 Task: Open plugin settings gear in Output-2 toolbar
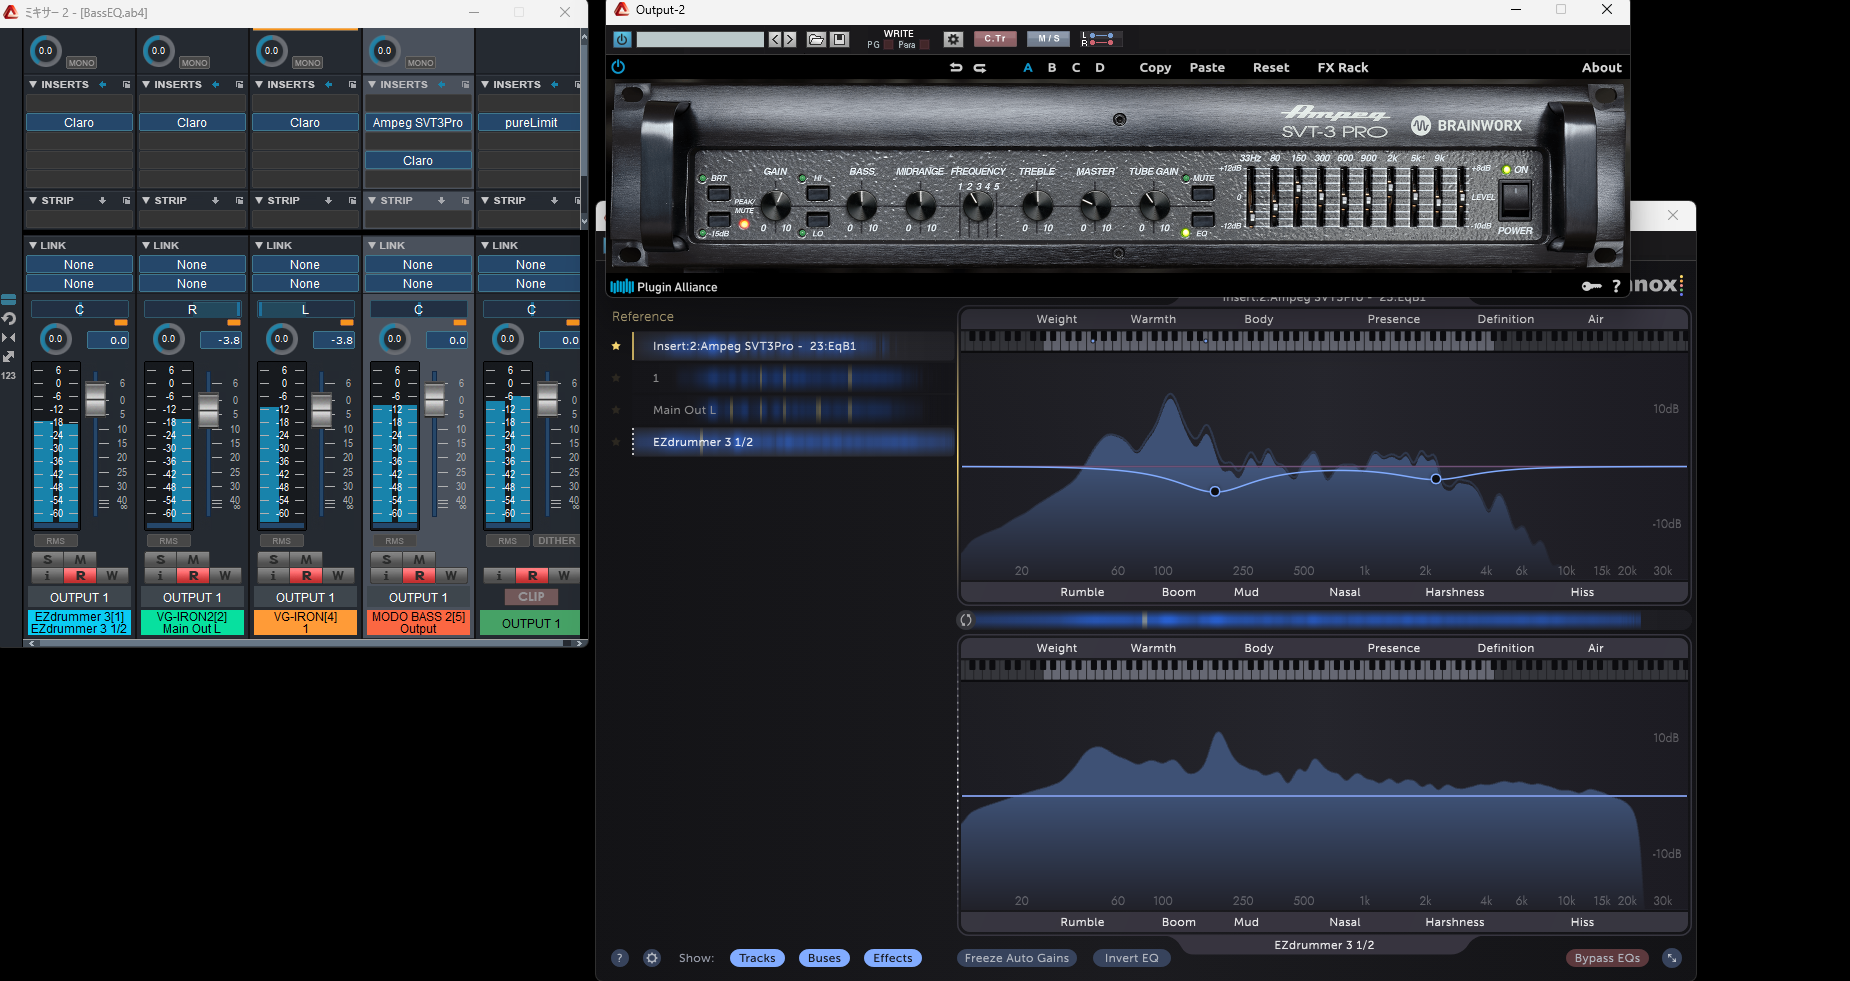[953, 40]
